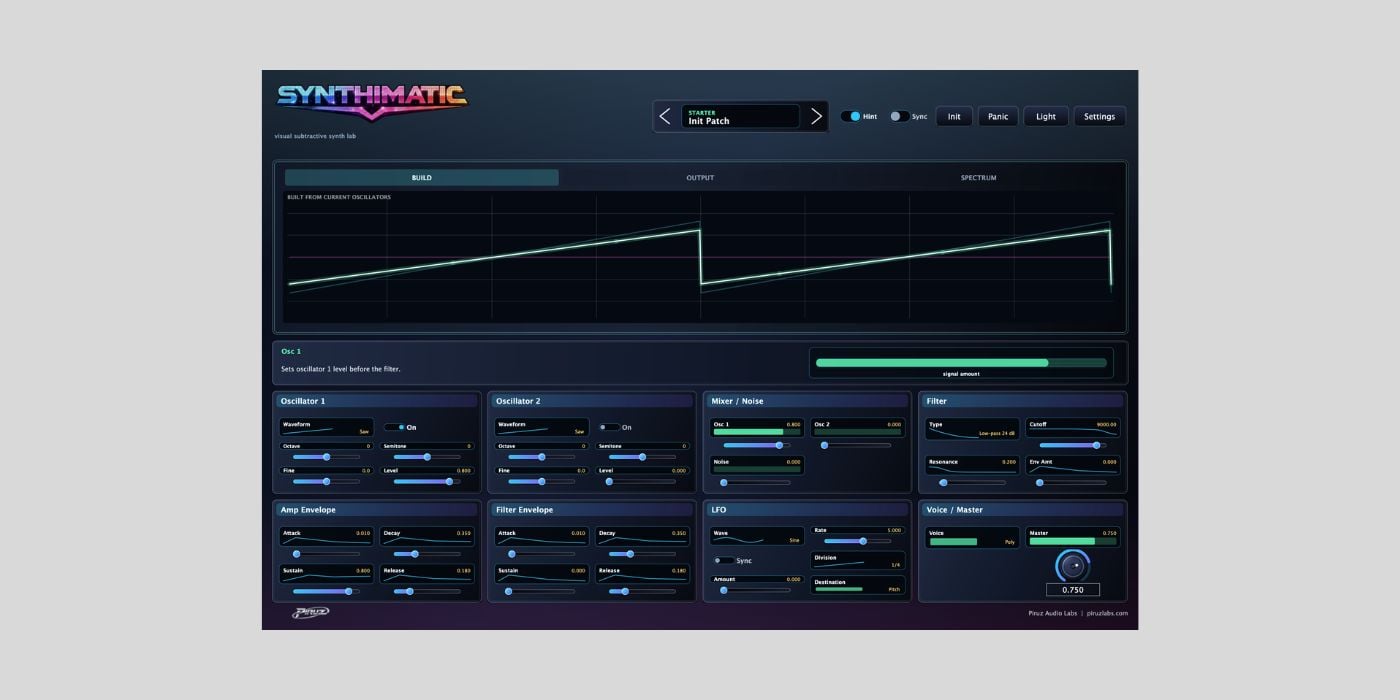Viewport: 1400px width, 700px height.
Task: Switch to the Output tab
Action: click(700, 177)
